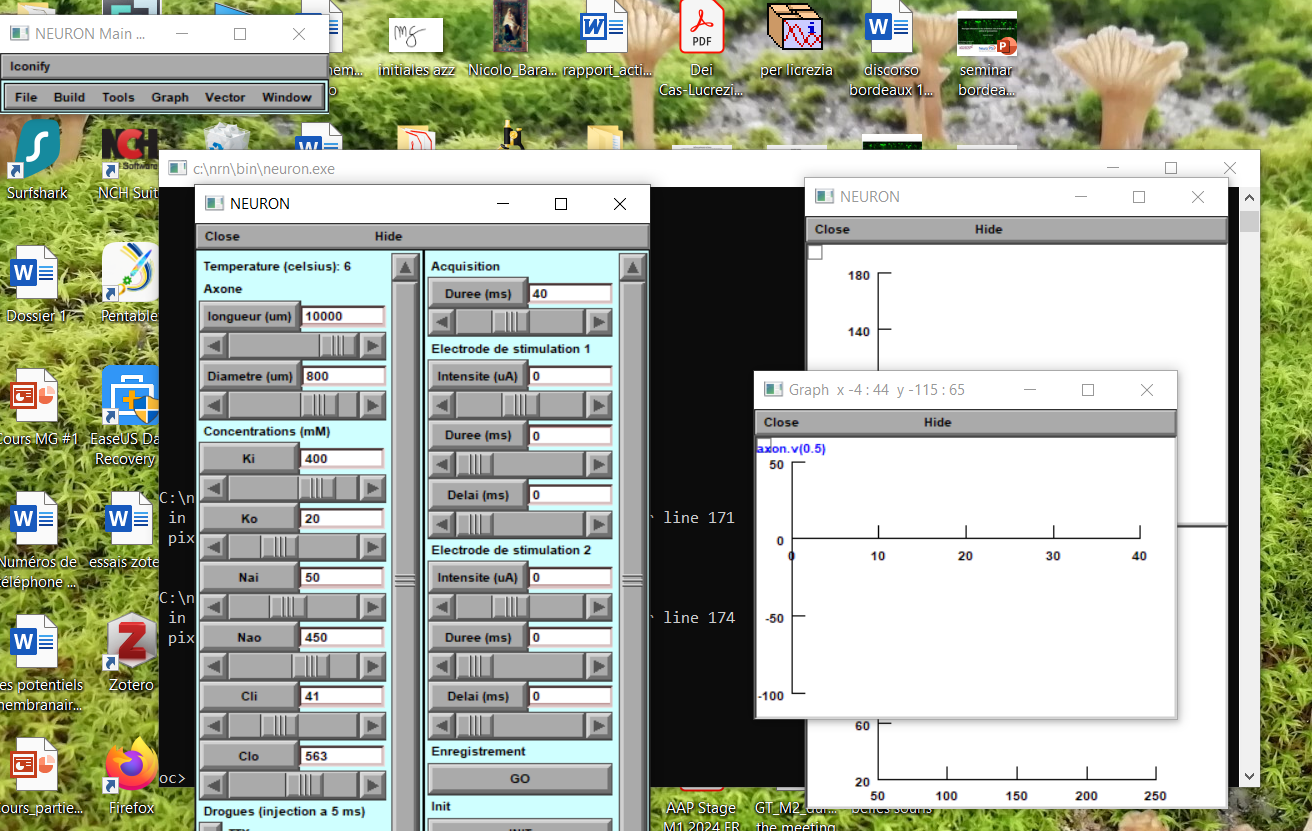This screenshot has width=1312, height=831.
Task: Click the left panel scrollbar up arrow
Action: click(x=405, y=267)
